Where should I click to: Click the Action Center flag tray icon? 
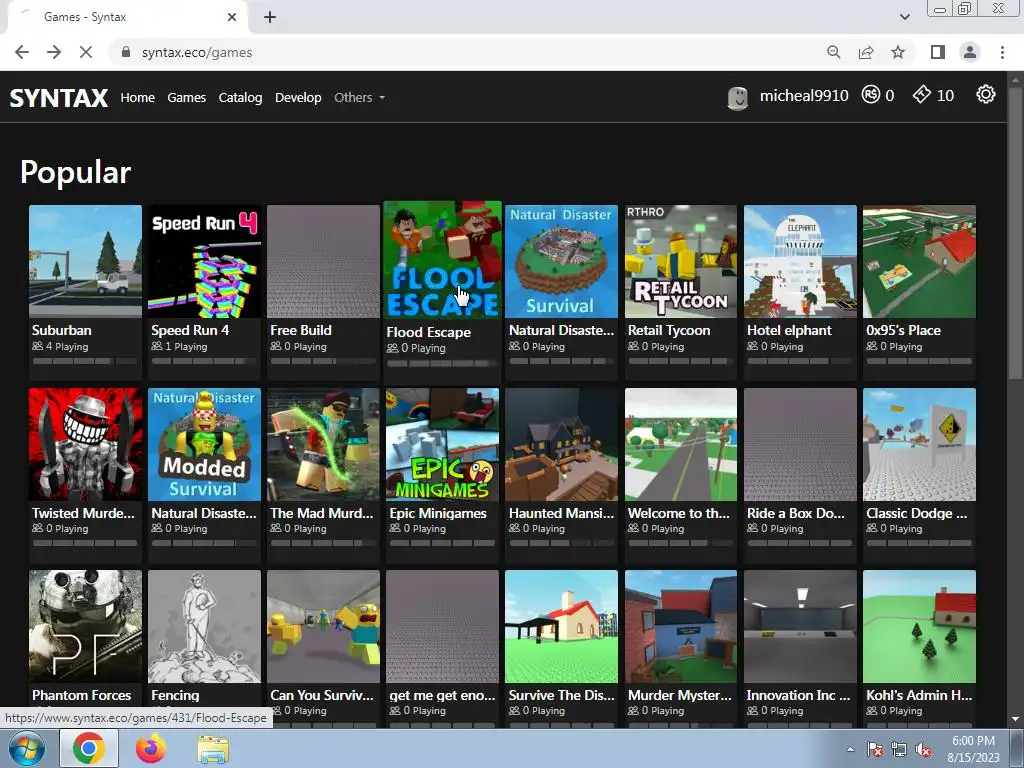875,749
